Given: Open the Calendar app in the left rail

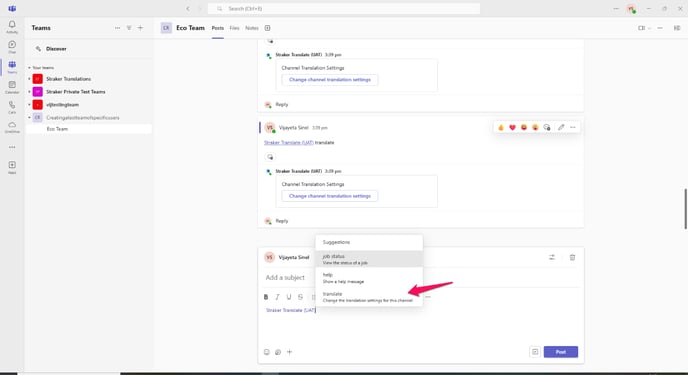Looking at the screenshot, I should (12, 87).
